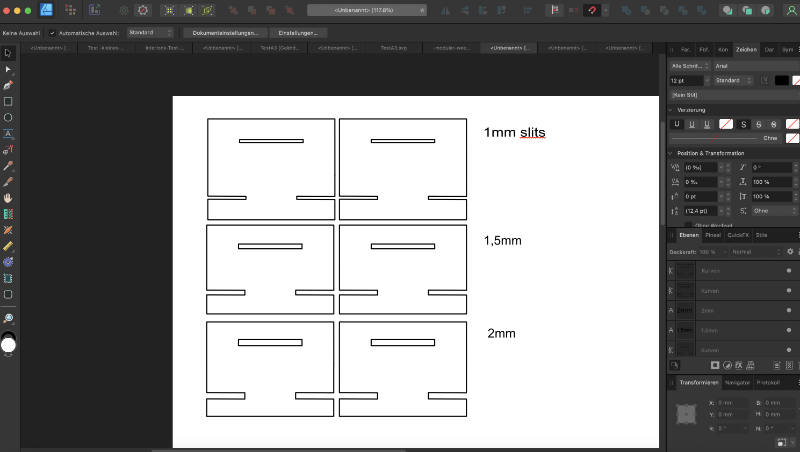Viewport: 800px width, 452px height.
Task: Select the Node tool
Action: point(8,68)
